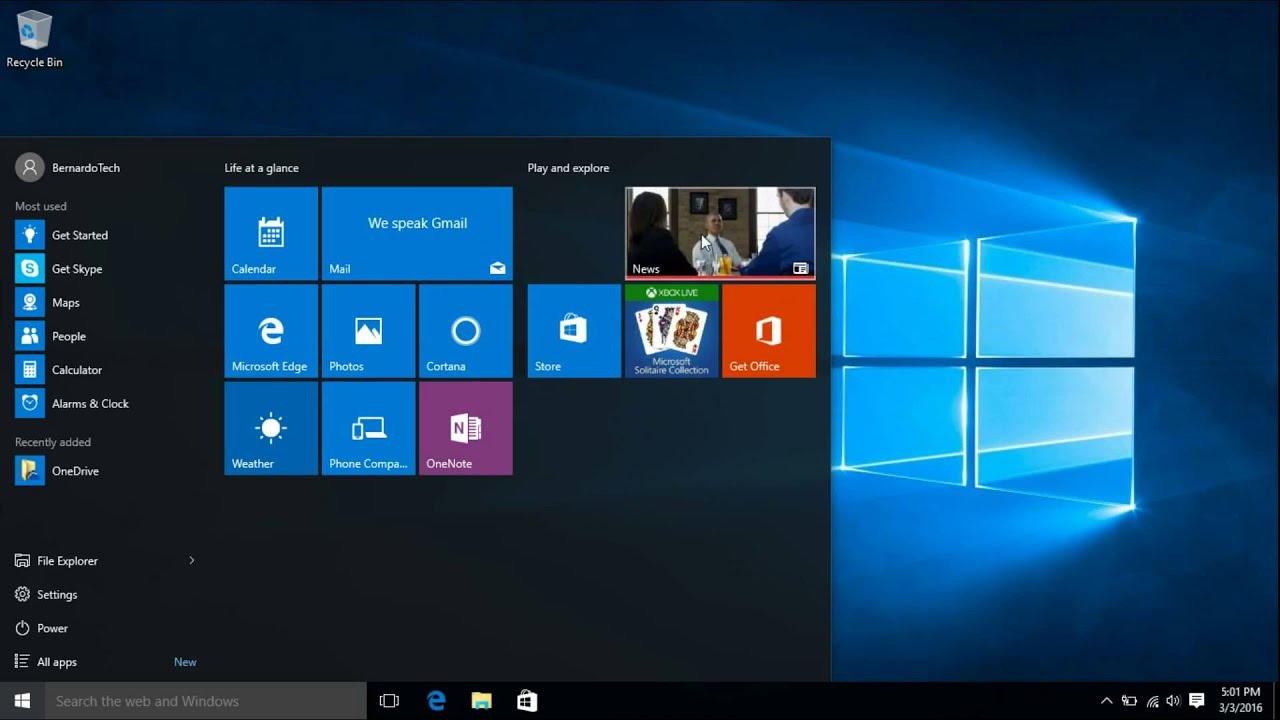
Task: Expand the File Explorer chevron
Action: coord(191,560)
